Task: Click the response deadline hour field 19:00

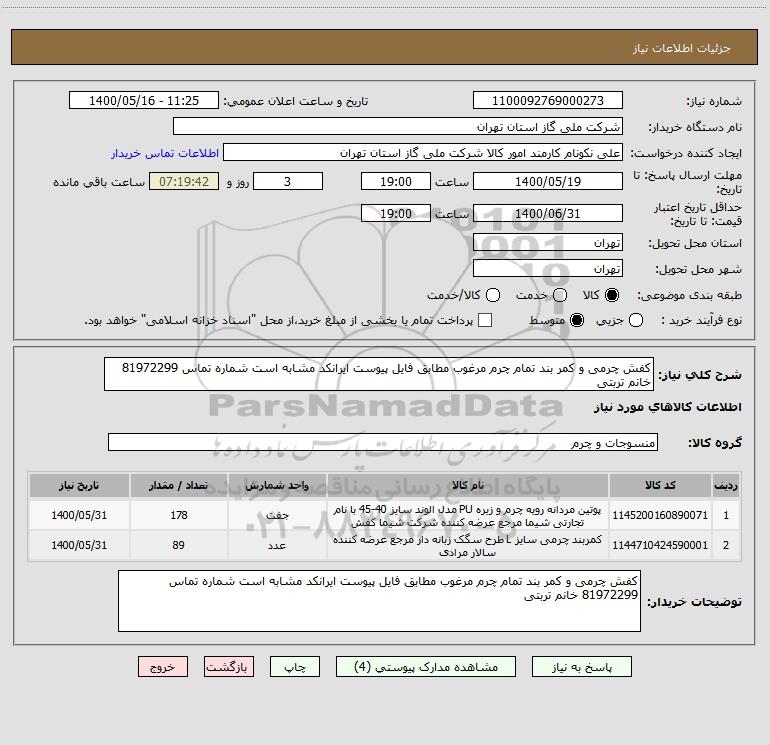Action: pyautogui.click(x=396, y=182)
